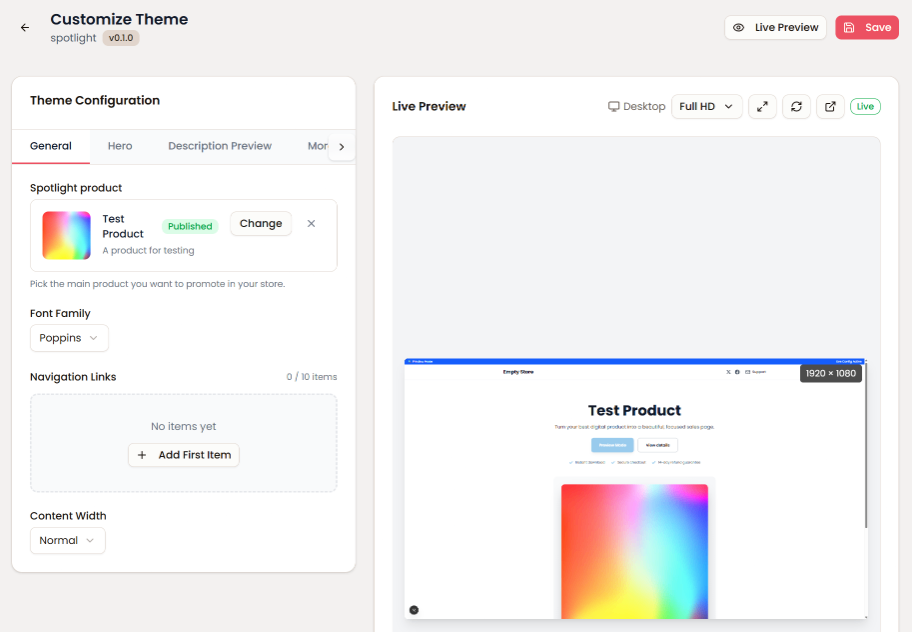Switch to the Hero tab

coord(120,145)
